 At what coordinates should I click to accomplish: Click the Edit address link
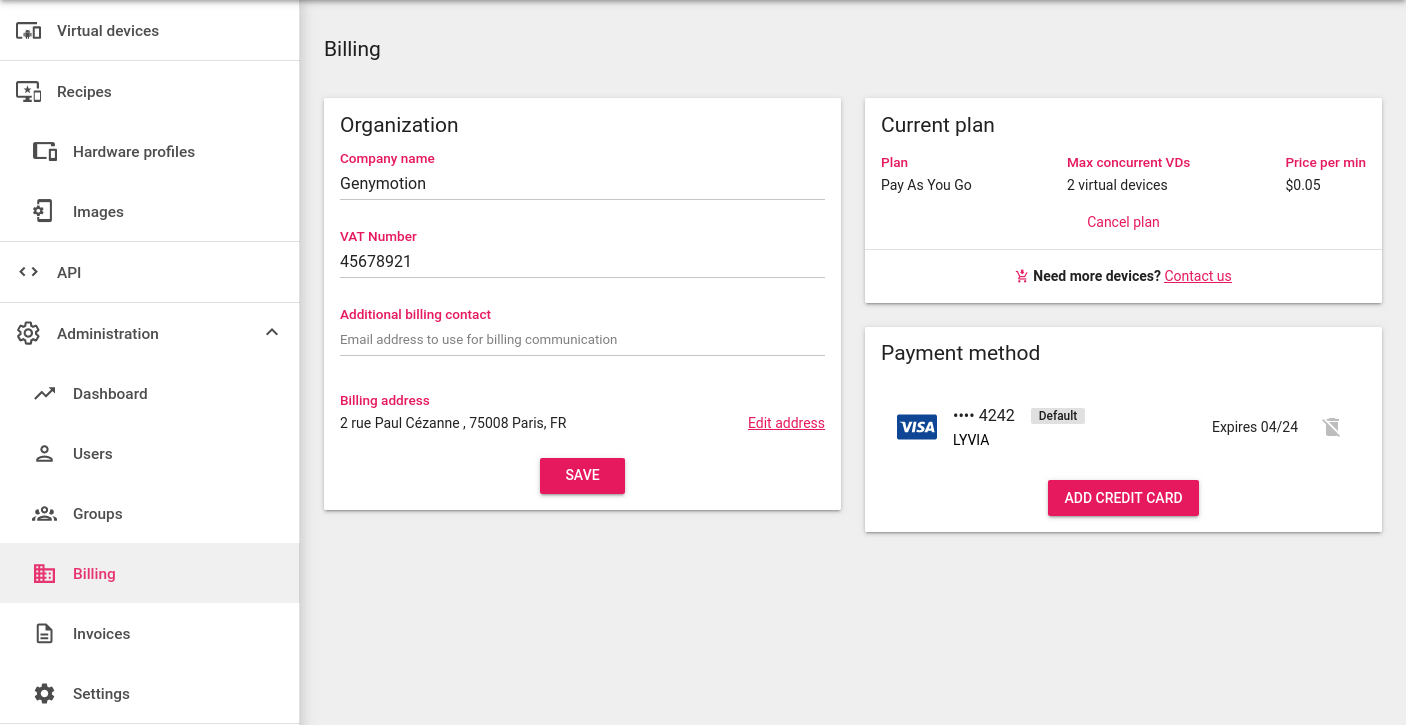786,423
